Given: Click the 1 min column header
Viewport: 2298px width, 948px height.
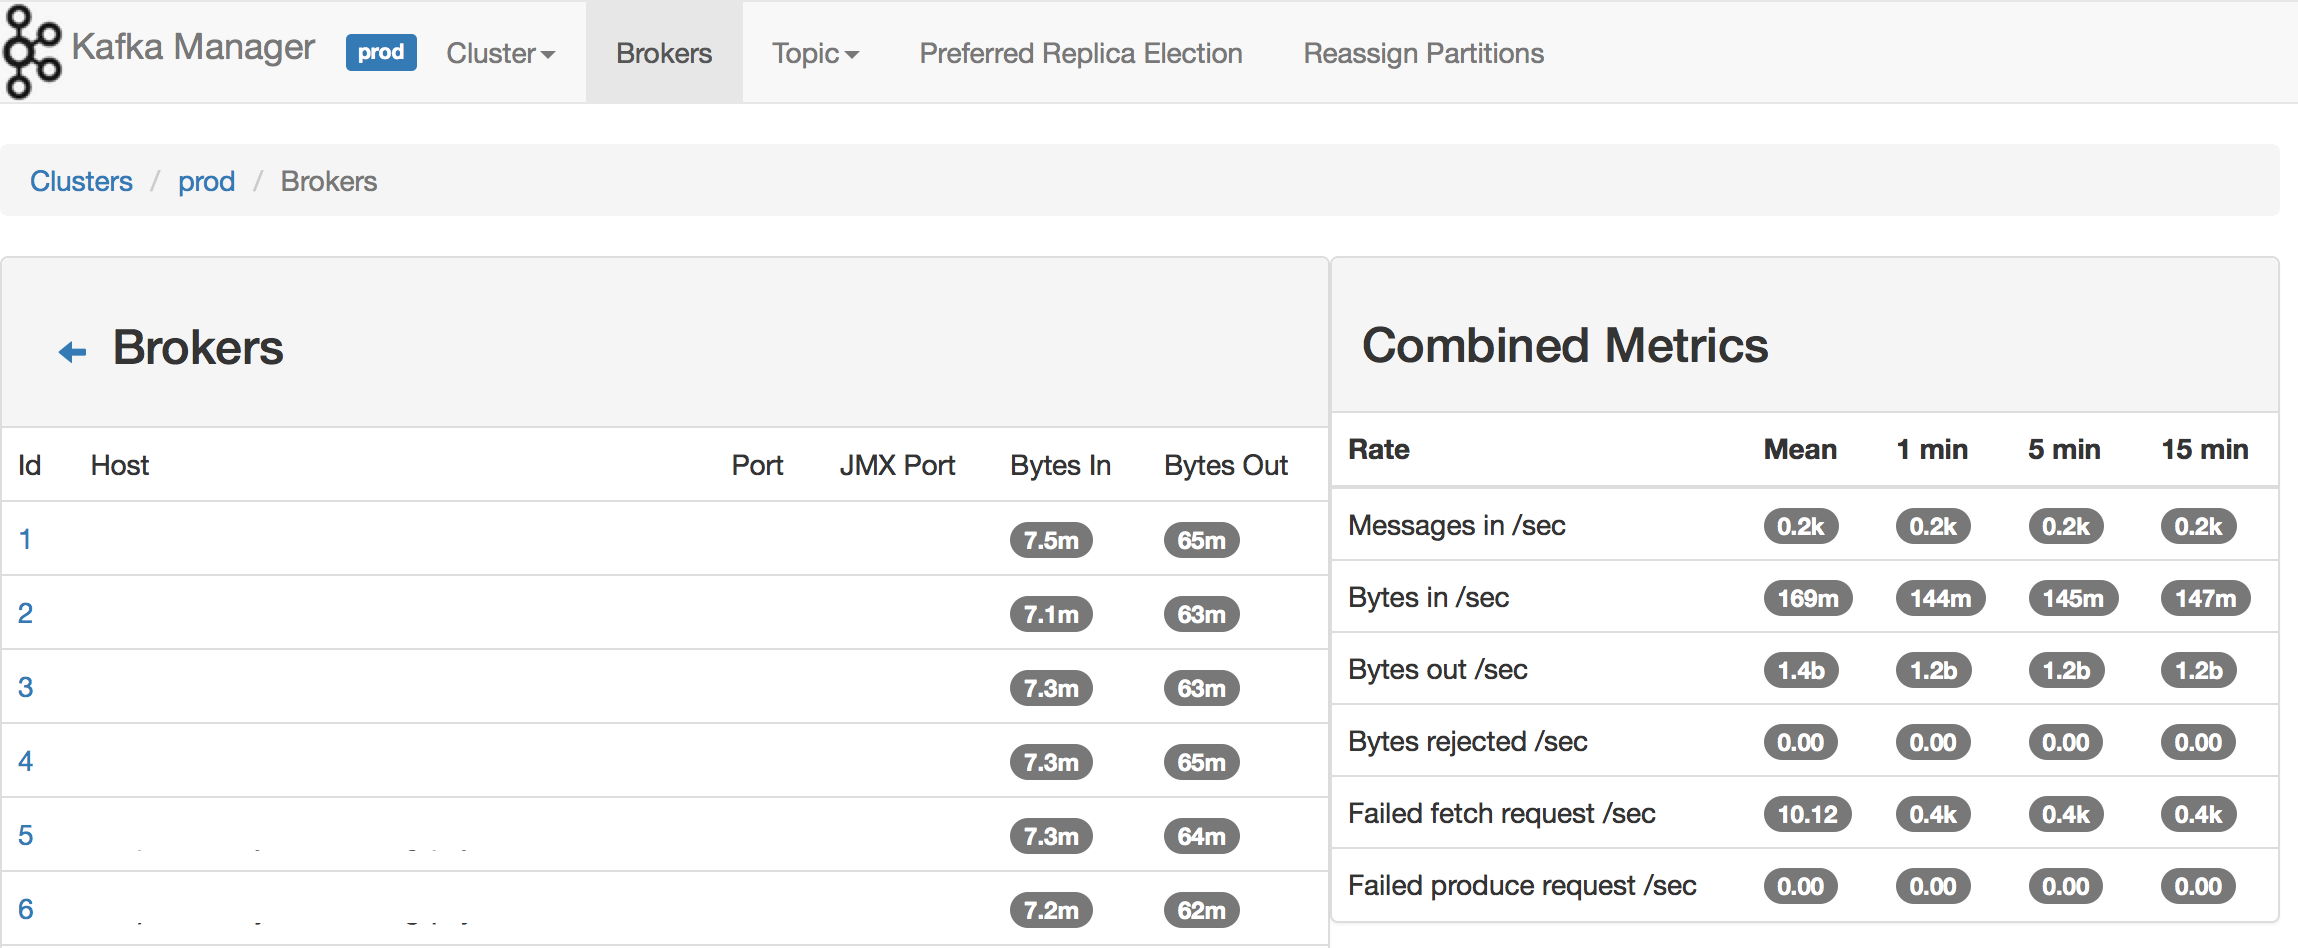Looking at the screenshot, I should 1932,449.
